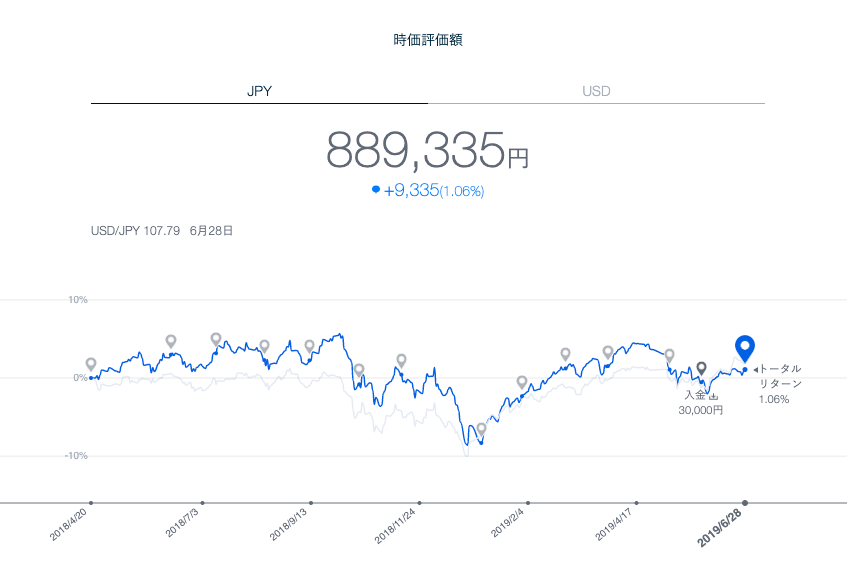Select the first gray pin at chart start

coord(91,365)
